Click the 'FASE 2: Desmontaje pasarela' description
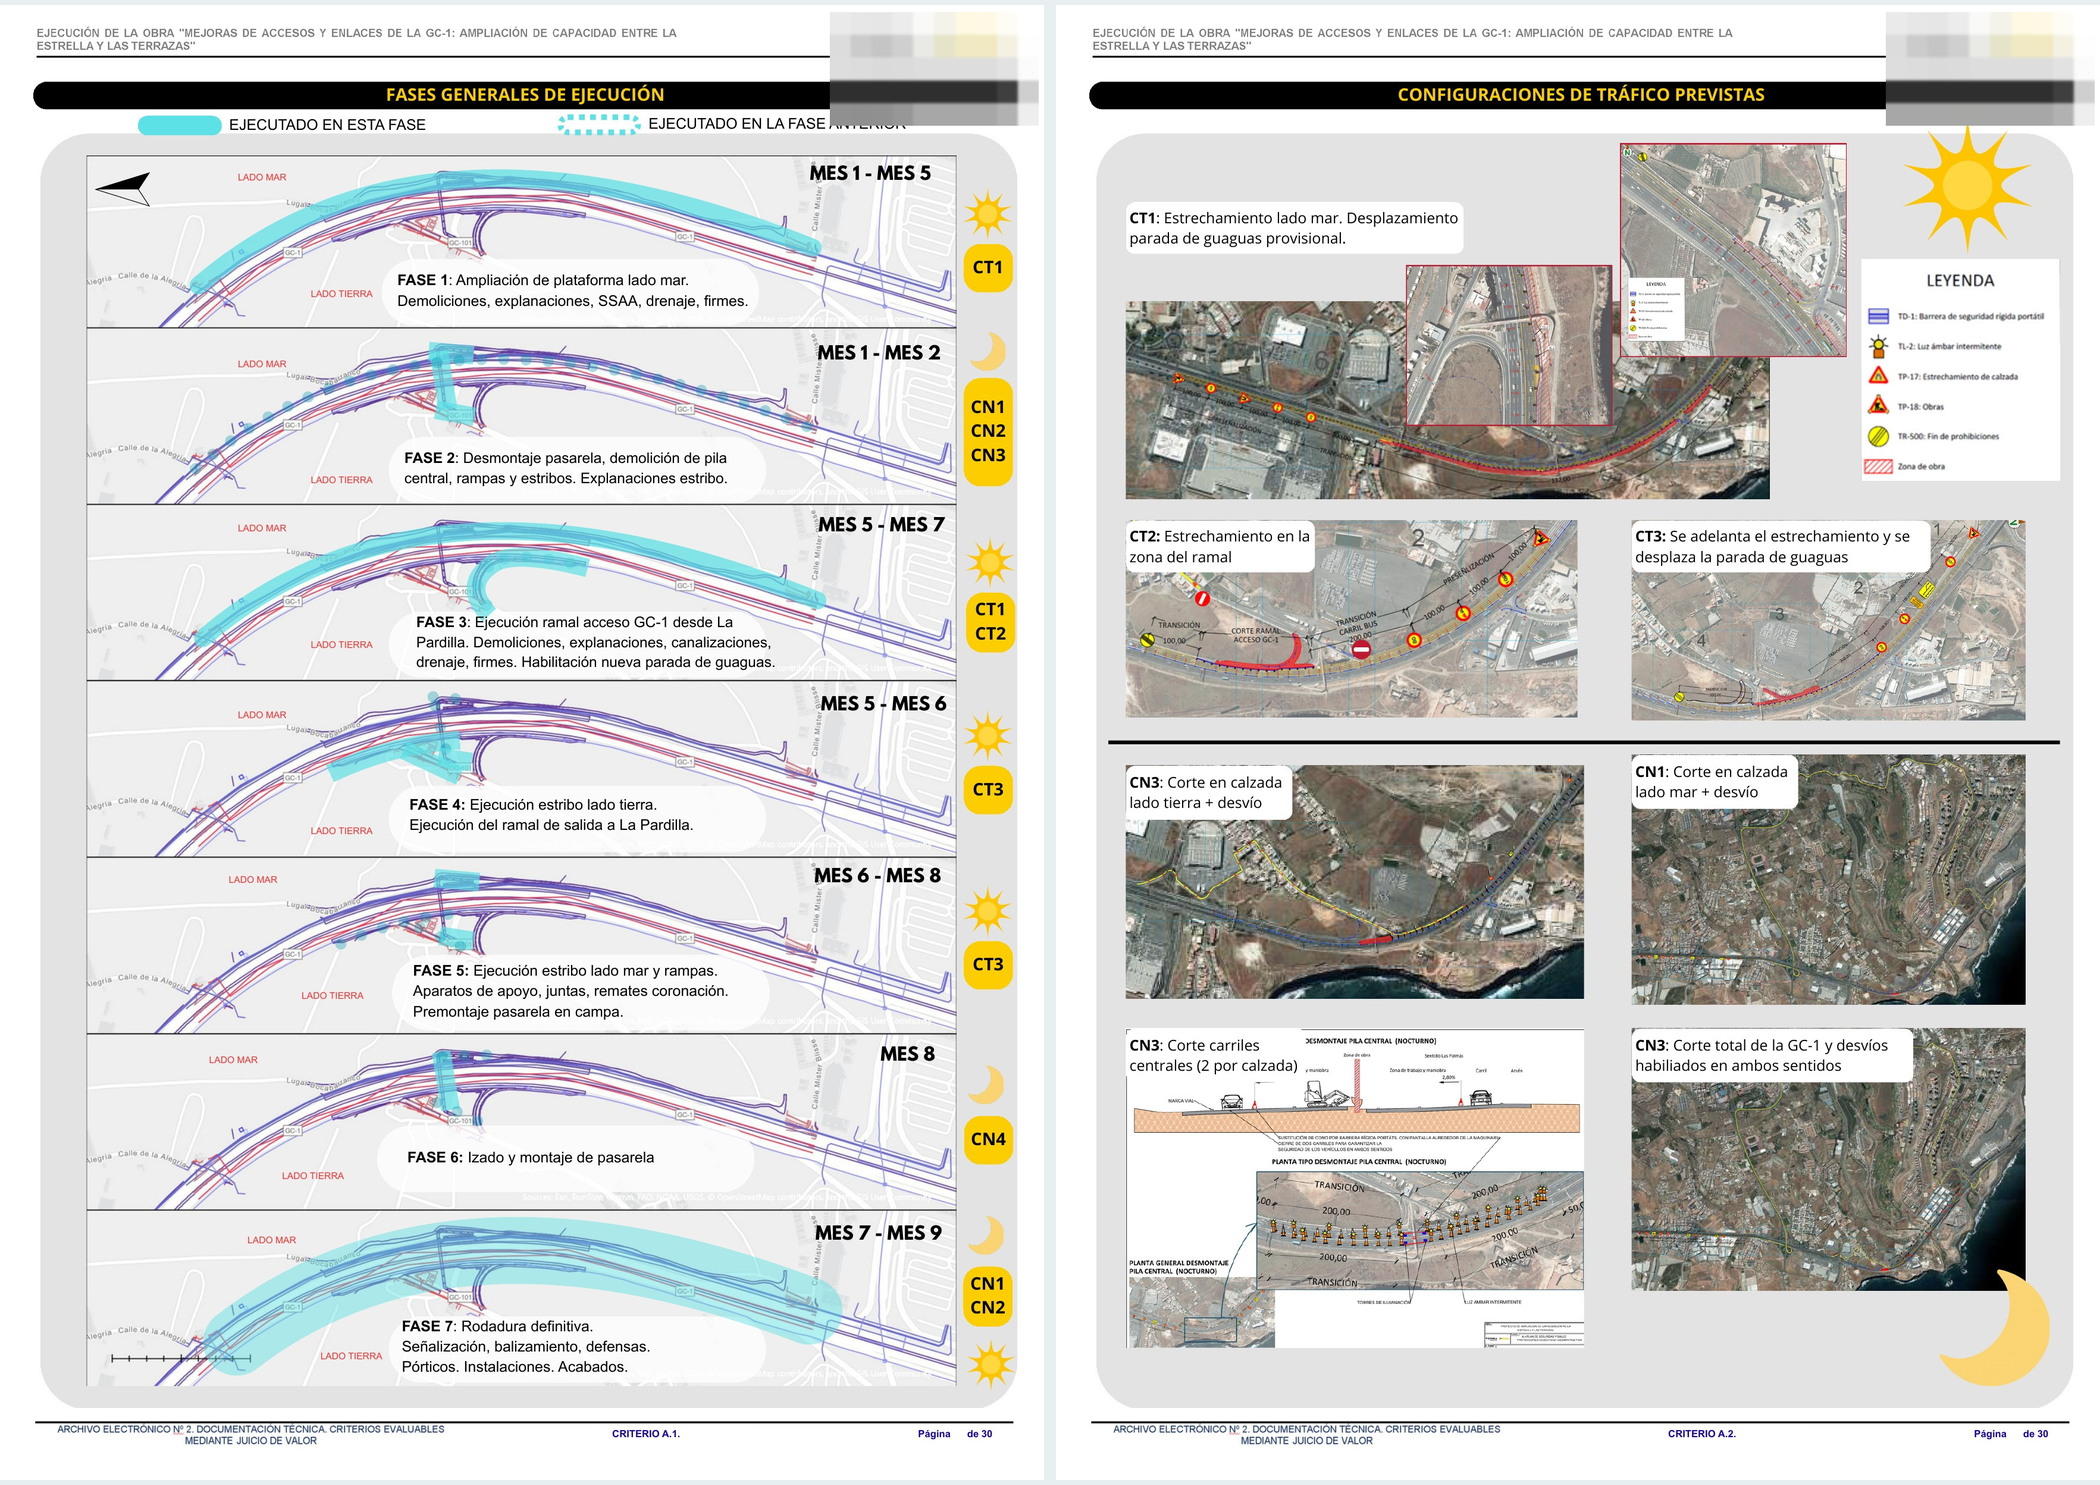The height and width of the screenshot is (1485, 2100). 566,468
